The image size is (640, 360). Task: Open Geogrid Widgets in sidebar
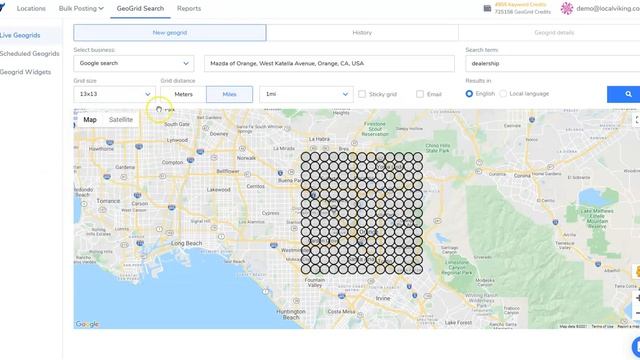25,72
